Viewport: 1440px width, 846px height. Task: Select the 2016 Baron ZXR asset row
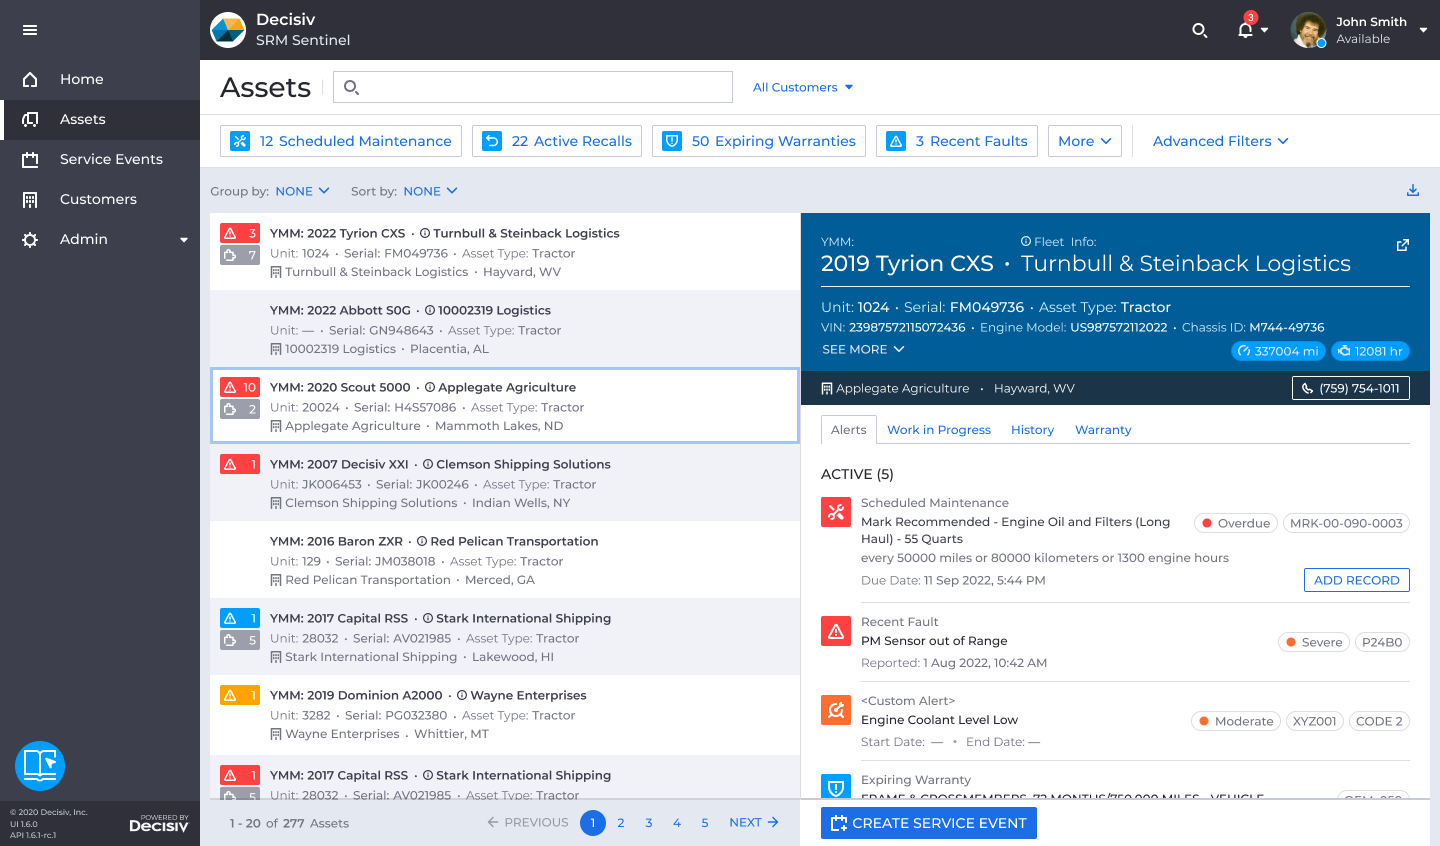point(505,560)
